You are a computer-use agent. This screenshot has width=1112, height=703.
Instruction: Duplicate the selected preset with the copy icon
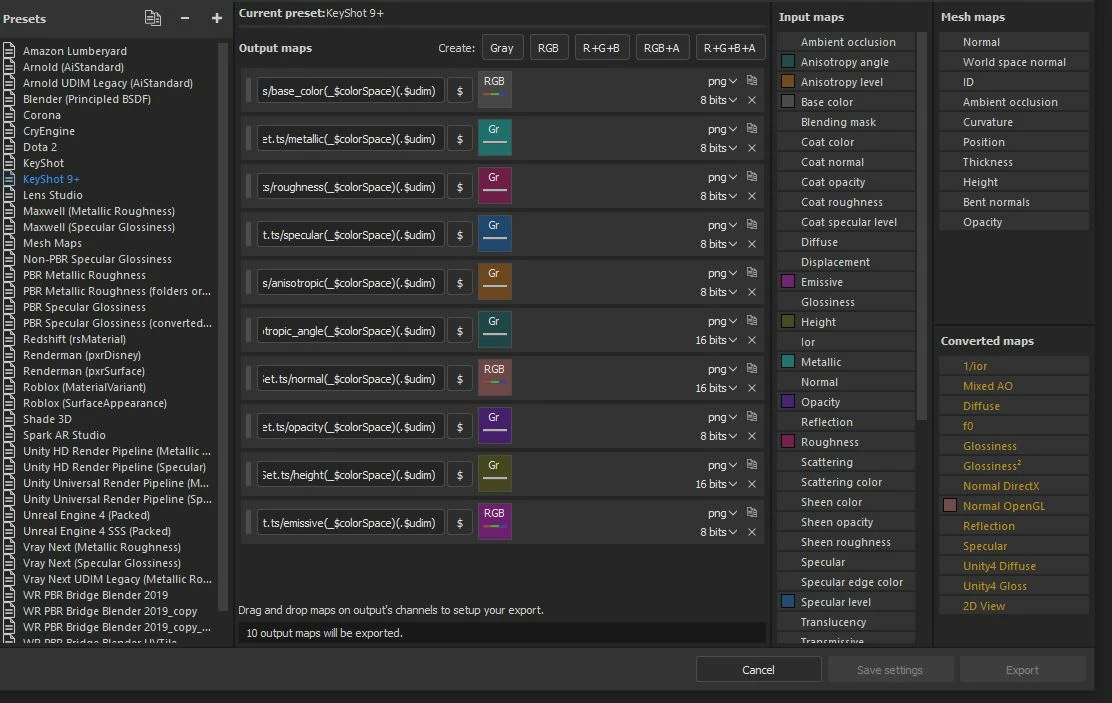coord(152,18)
